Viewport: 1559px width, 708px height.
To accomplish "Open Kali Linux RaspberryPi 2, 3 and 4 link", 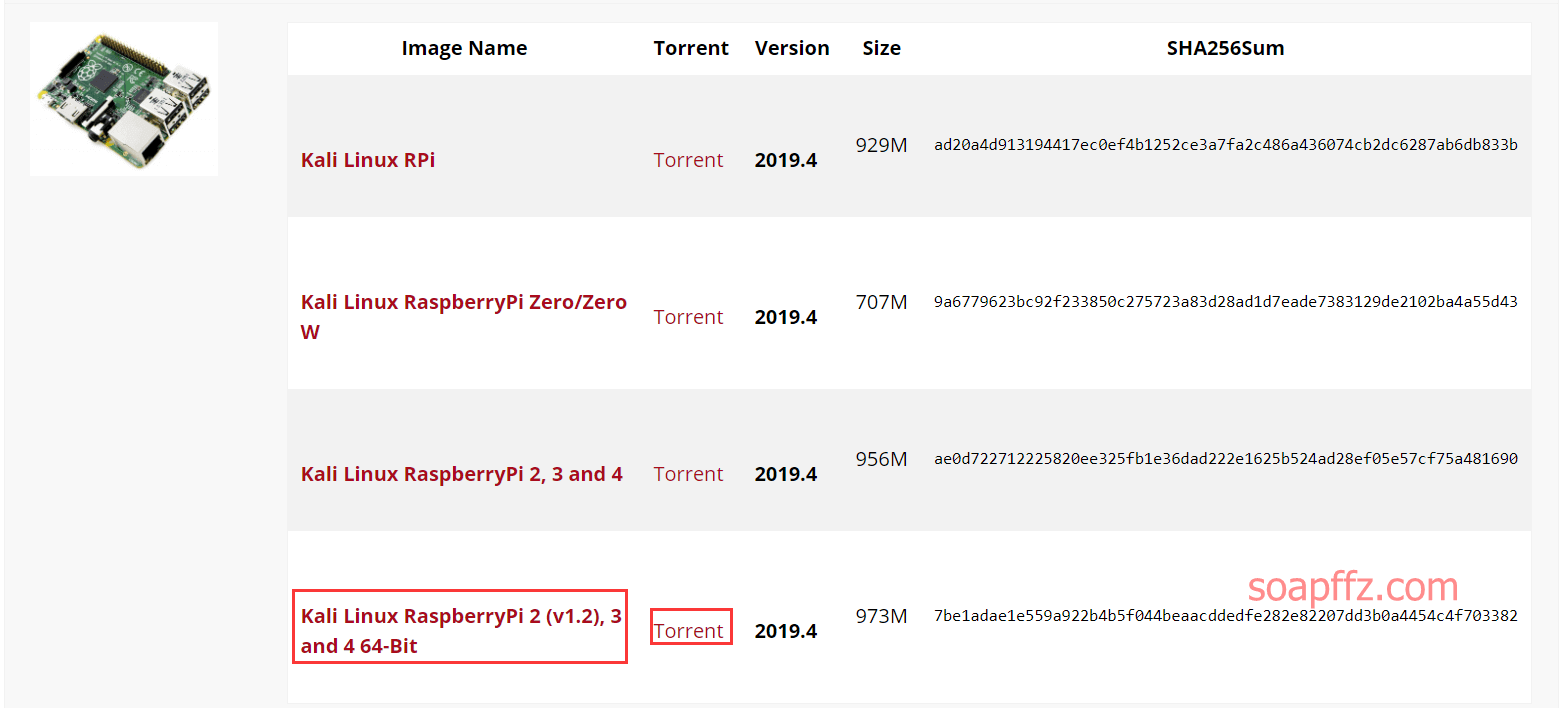I will pos(462,474).
